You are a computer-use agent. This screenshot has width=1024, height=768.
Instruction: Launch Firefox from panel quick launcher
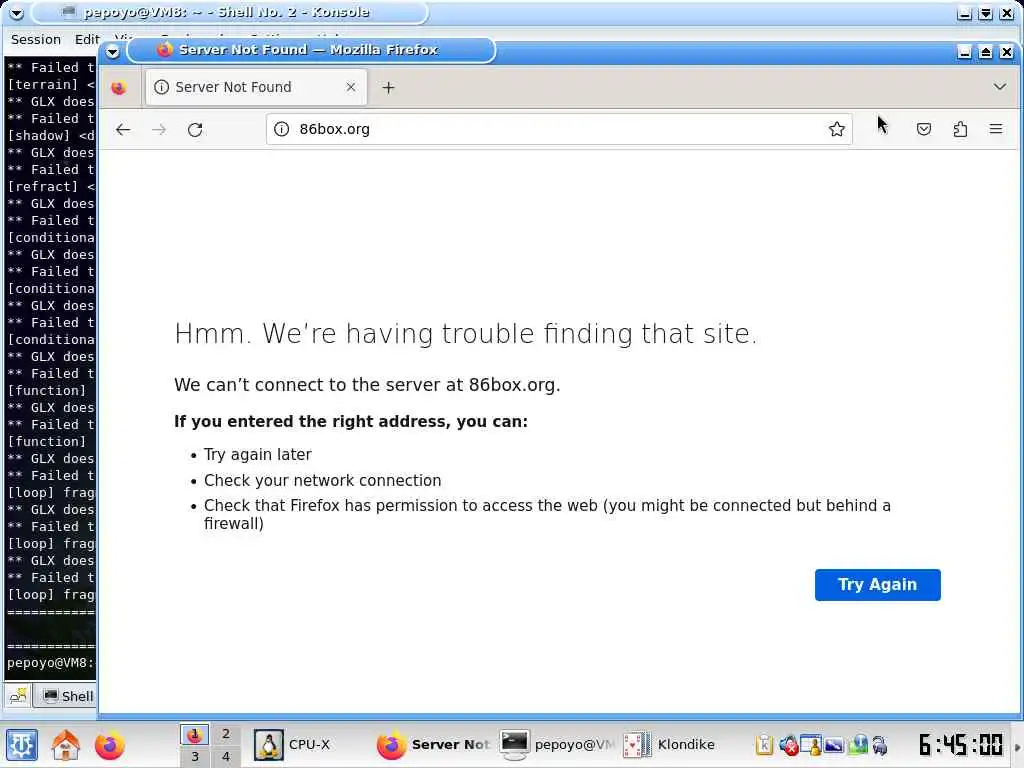pyautogui.click(x=110, y=745)
